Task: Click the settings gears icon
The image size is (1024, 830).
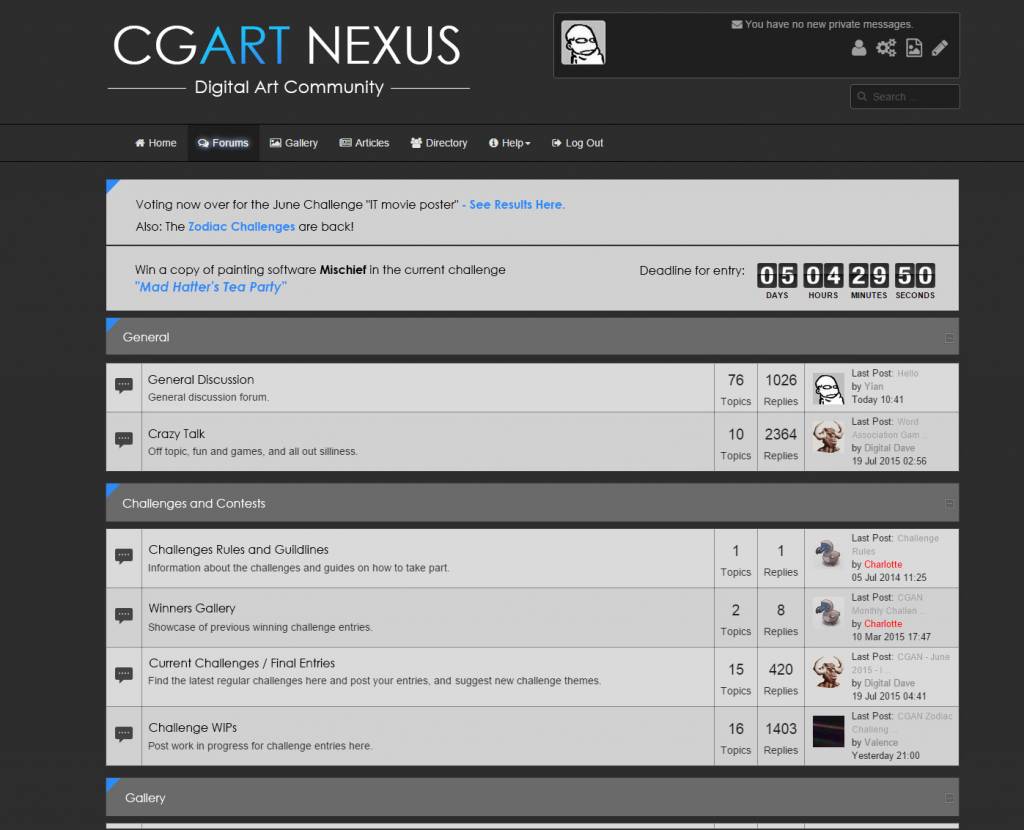Action: pos(886,48)
